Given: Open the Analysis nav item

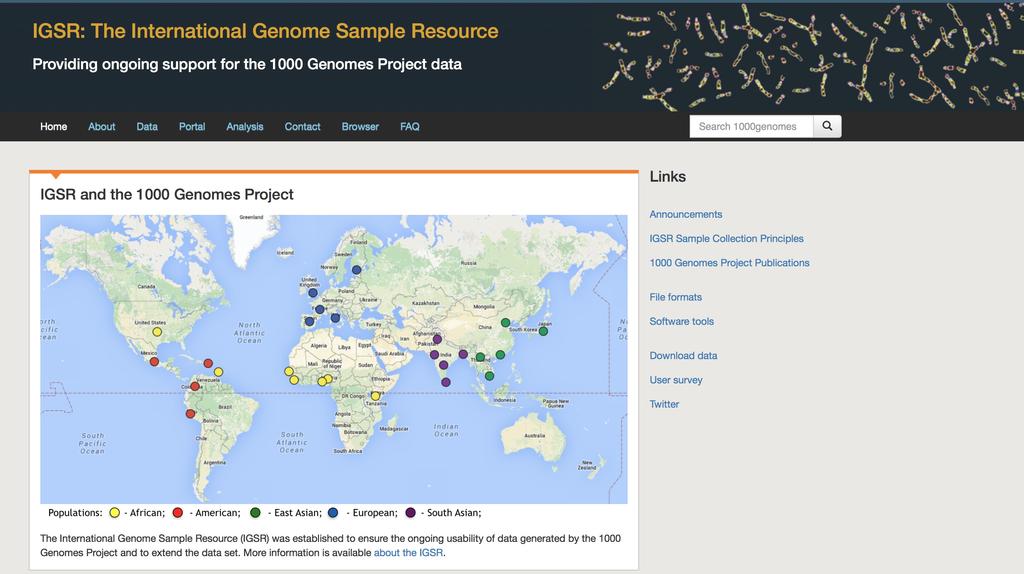Looking at the screenshot, I should (245, 127).
